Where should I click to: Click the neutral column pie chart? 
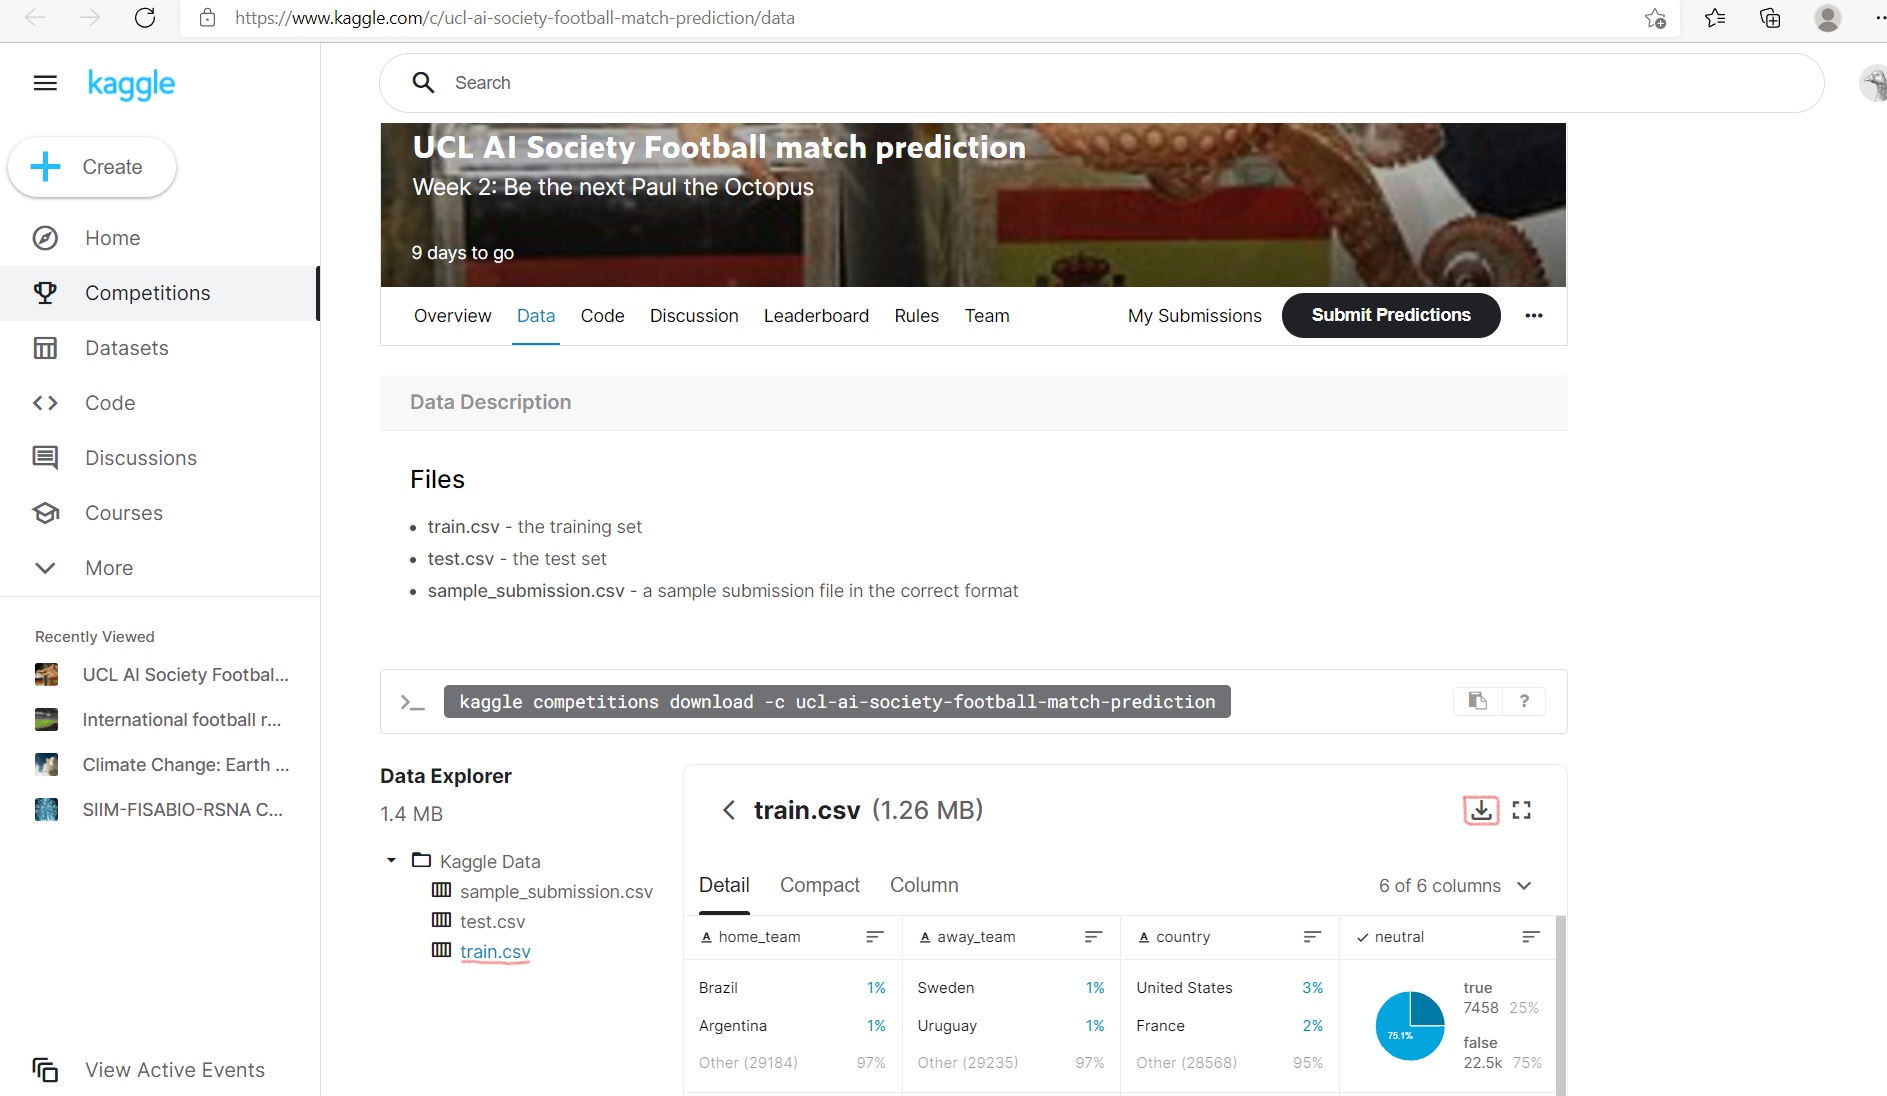(x=1410, y=1026)
